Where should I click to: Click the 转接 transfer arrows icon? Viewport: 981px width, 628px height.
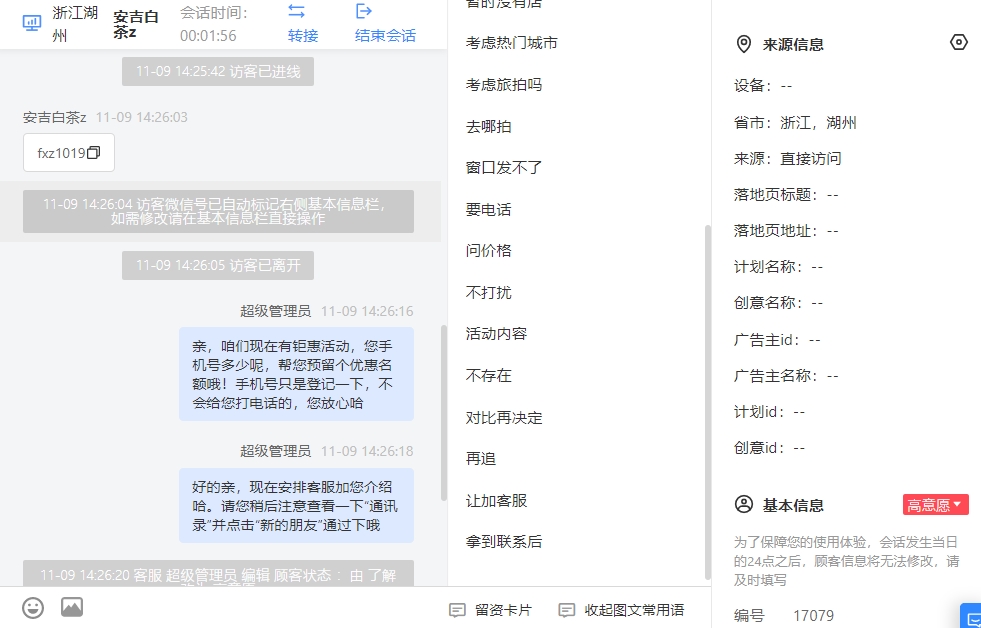point(297,11)
